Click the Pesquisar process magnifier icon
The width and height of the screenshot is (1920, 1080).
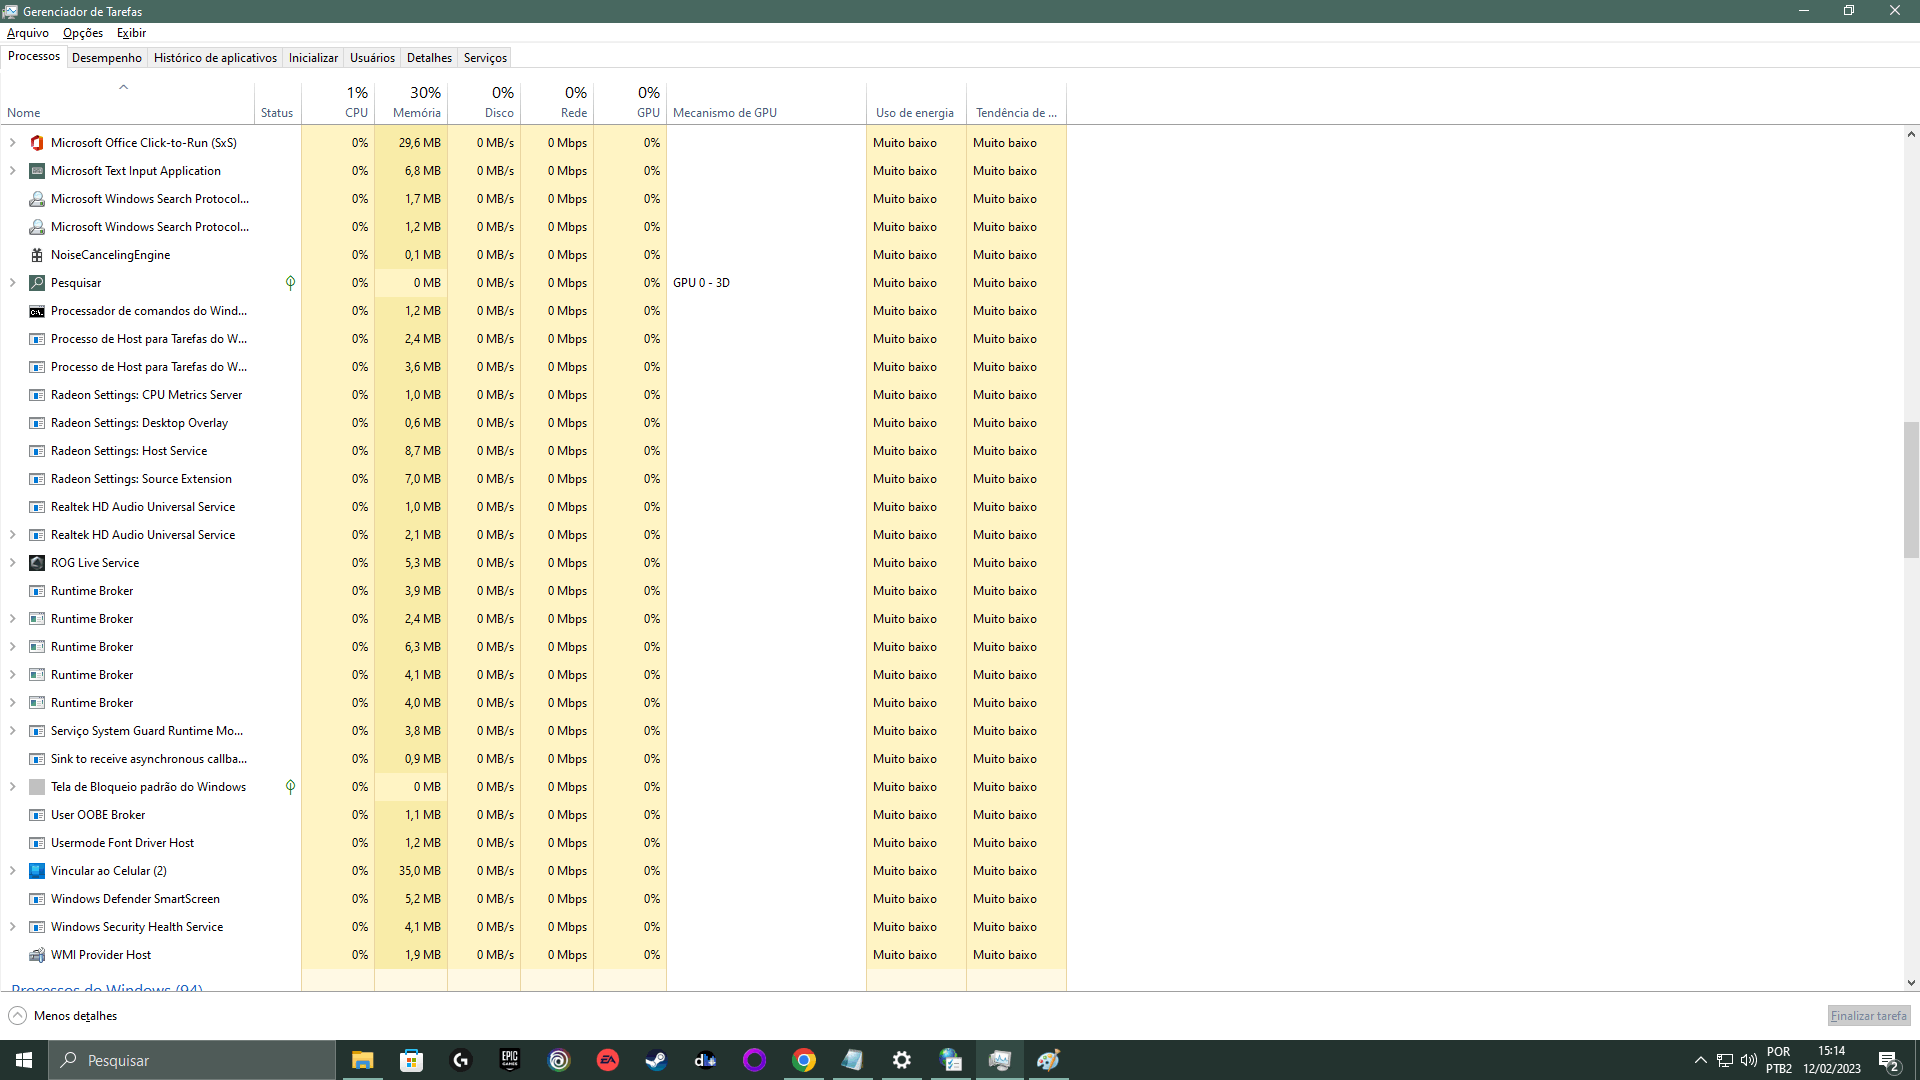tap(37, 283)
